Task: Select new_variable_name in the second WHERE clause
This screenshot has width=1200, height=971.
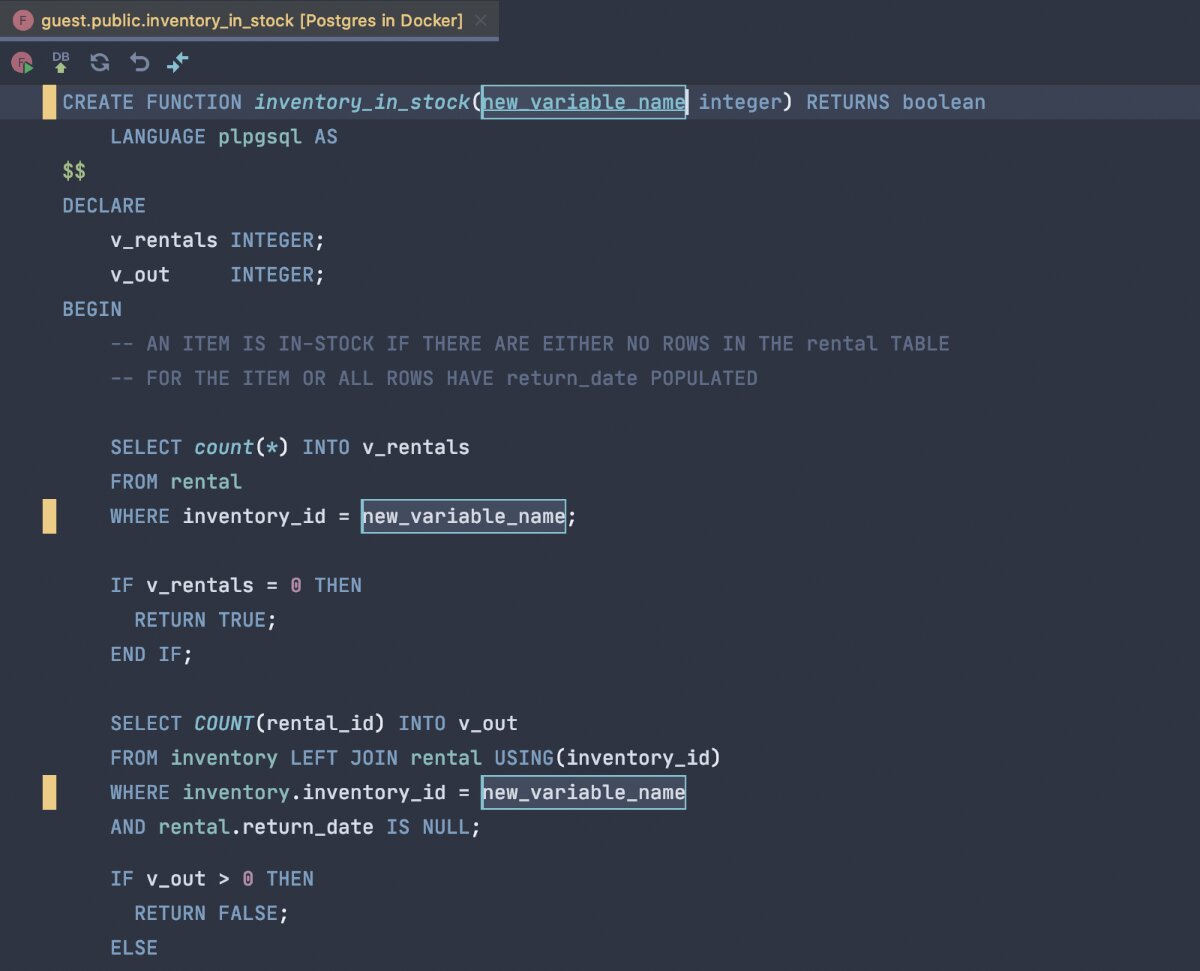Action: (583, 792)
